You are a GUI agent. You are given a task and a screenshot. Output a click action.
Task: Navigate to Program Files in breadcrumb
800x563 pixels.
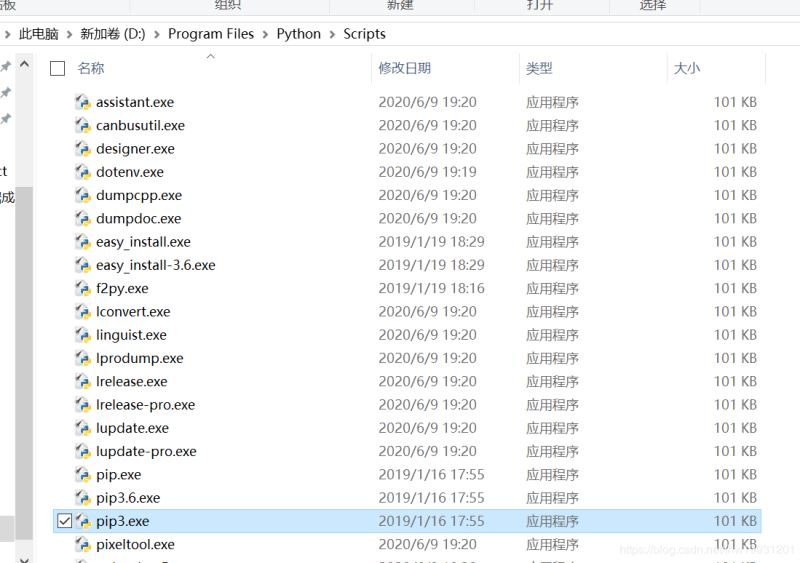[x=211, y=34]
